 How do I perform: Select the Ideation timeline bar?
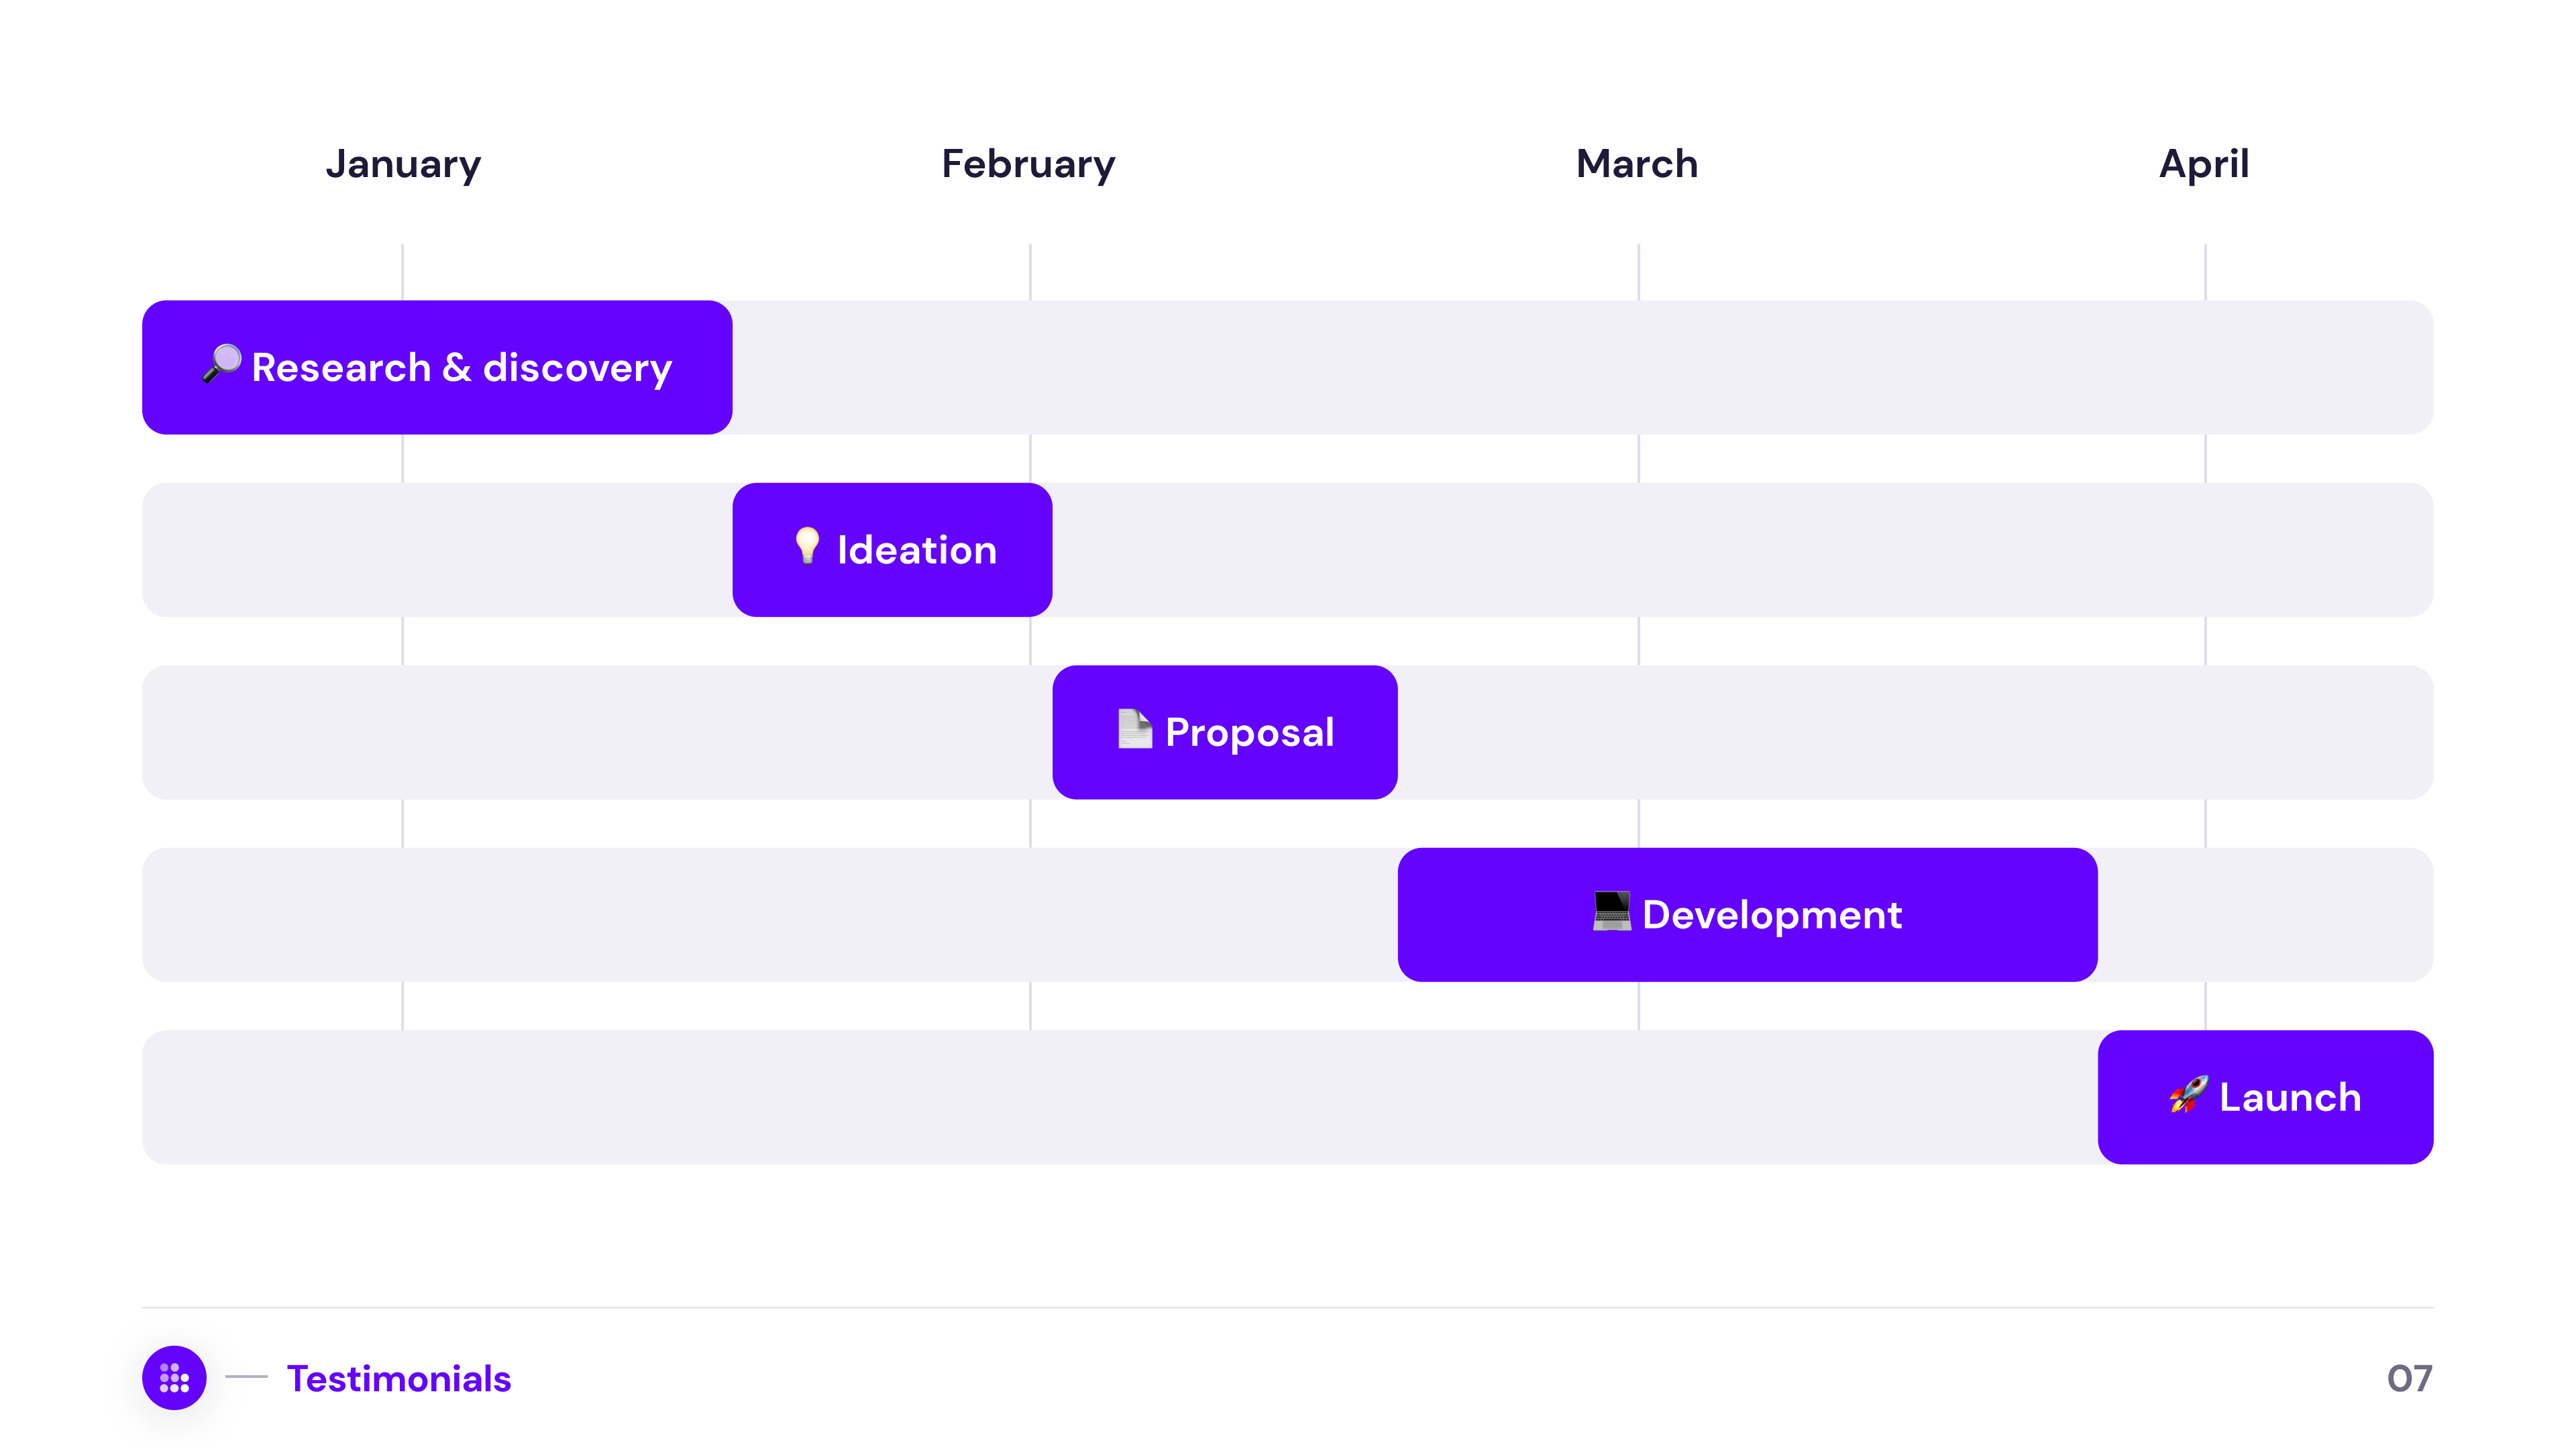pos(892,550)
